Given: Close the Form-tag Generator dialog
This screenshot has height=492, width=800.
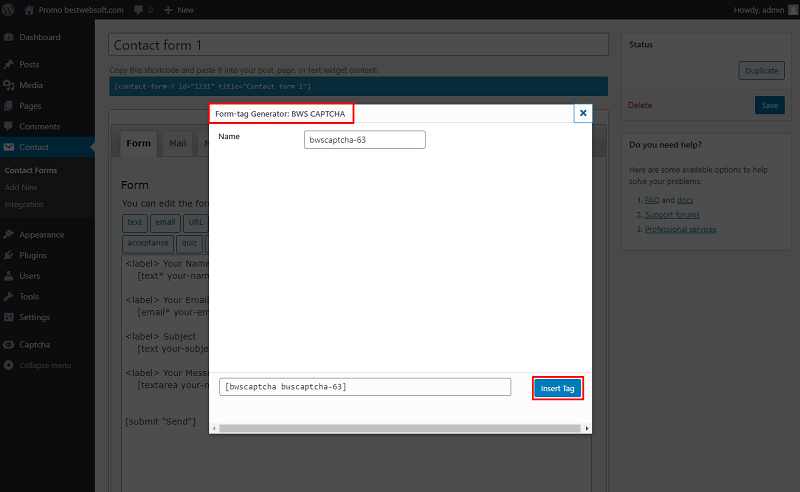Looking at the screenshot, I should [x=583, y=113].
